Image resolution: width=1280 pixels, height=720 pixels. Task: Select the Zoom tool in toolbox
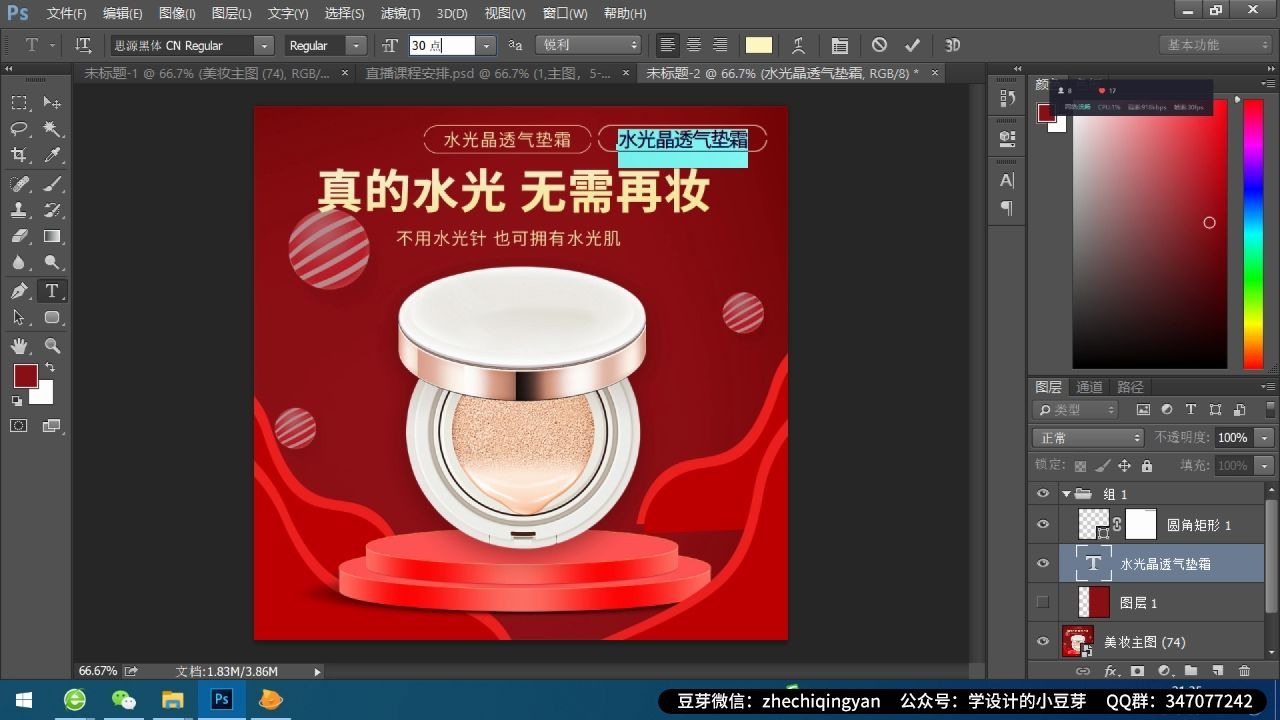52,346
